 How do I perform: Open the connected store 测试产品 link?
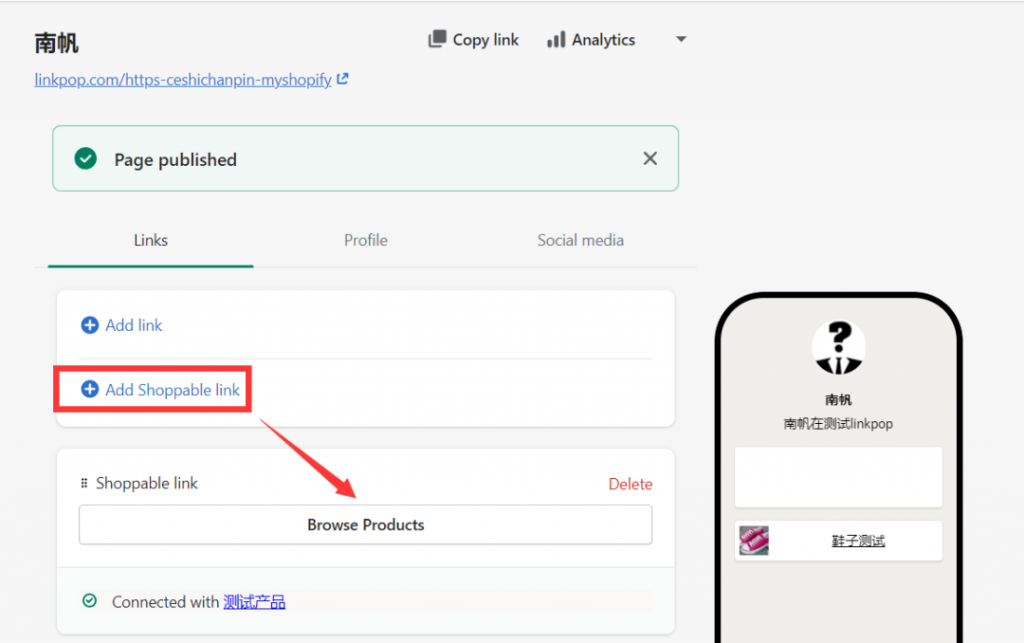coord(254,602)
